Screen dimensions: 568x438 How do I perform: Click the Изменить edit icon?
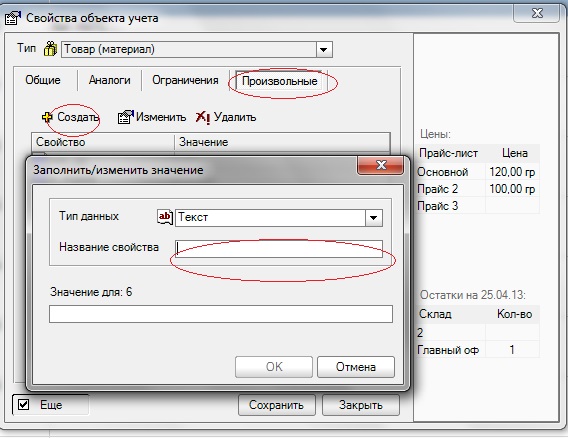pos(125,117)
